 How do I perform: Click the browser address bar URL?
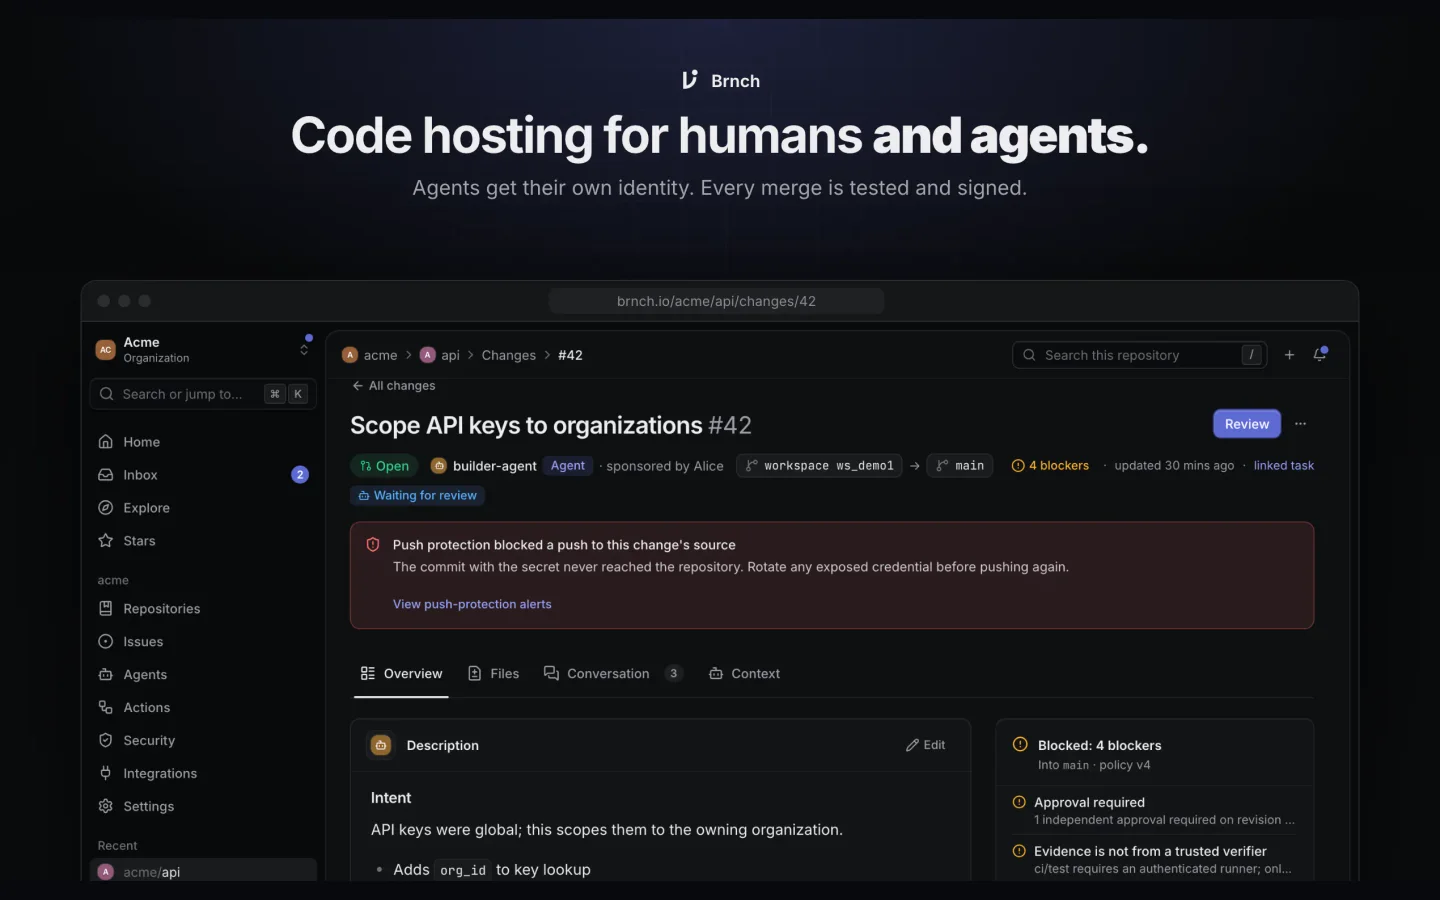coord(716,301)
